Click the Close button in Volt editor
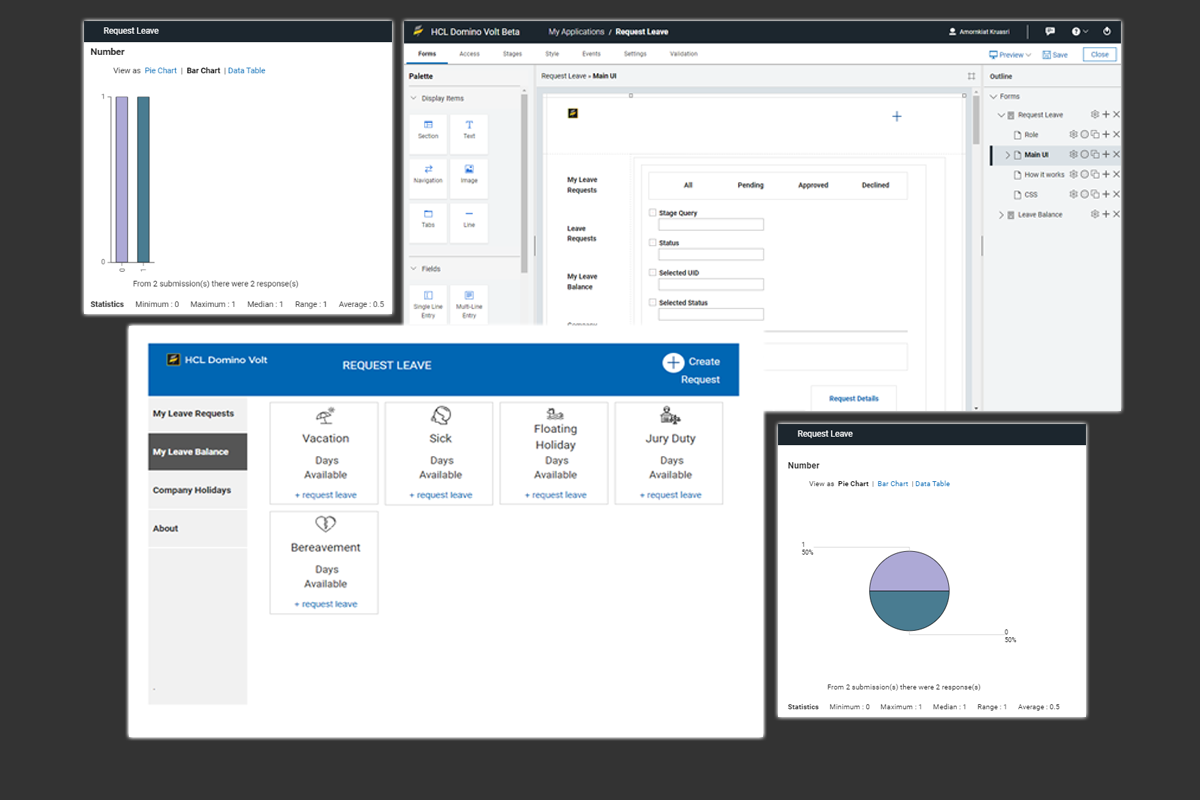 [x=1100, y=55]
